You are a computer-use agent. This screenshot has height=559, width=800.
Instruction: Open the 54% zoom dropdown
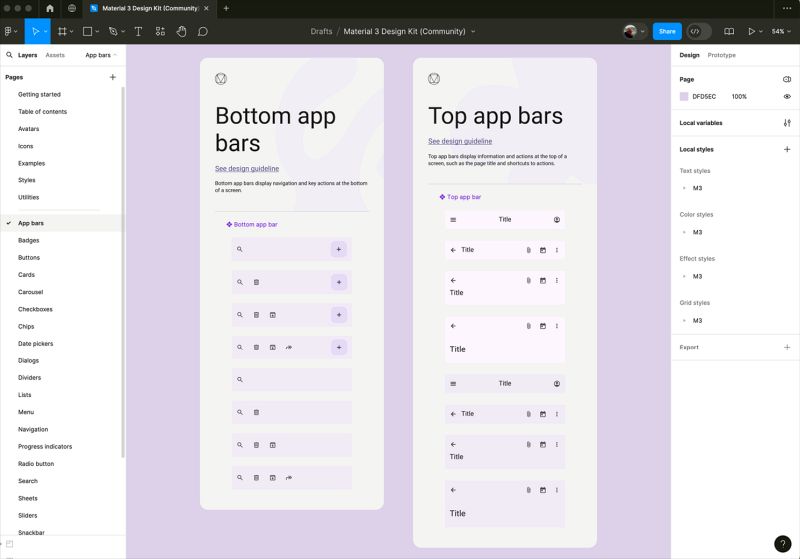coord(781,31)
